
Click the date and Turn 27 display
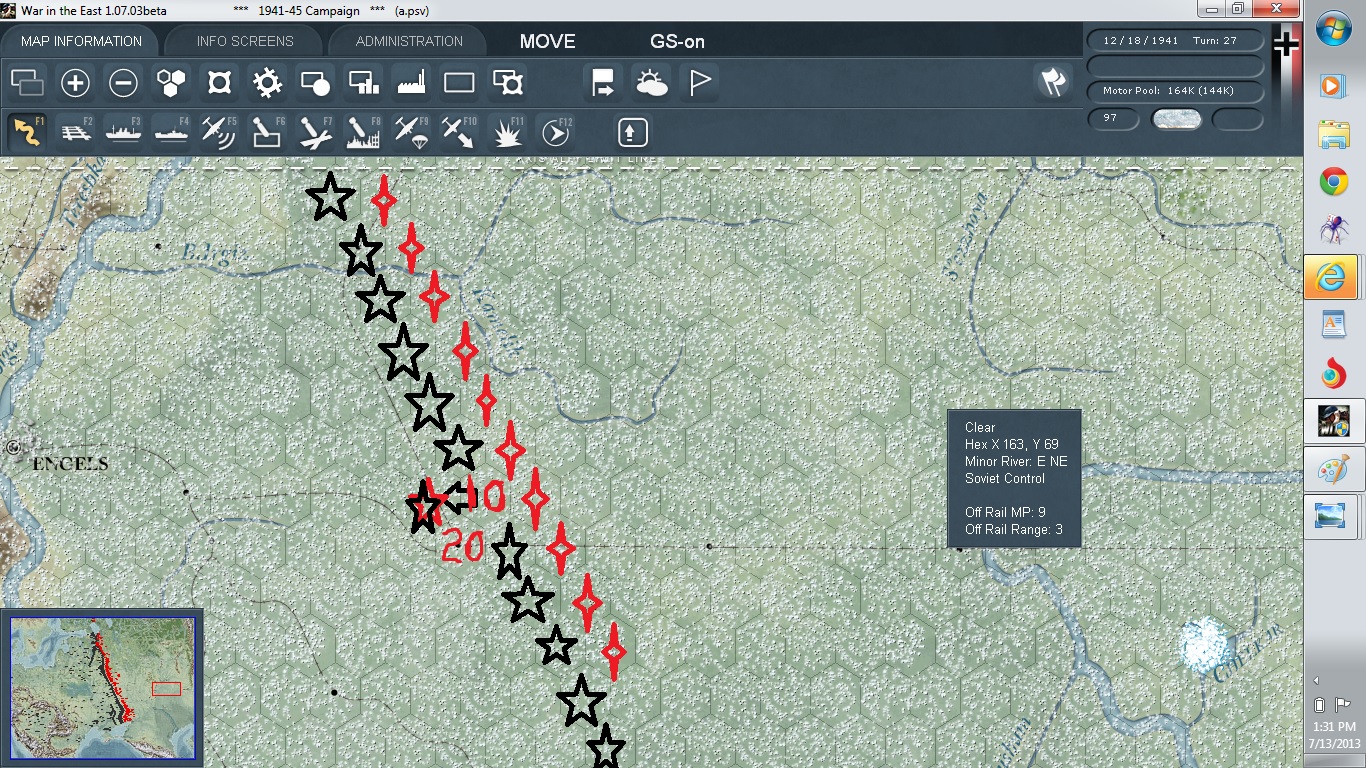1175,41
